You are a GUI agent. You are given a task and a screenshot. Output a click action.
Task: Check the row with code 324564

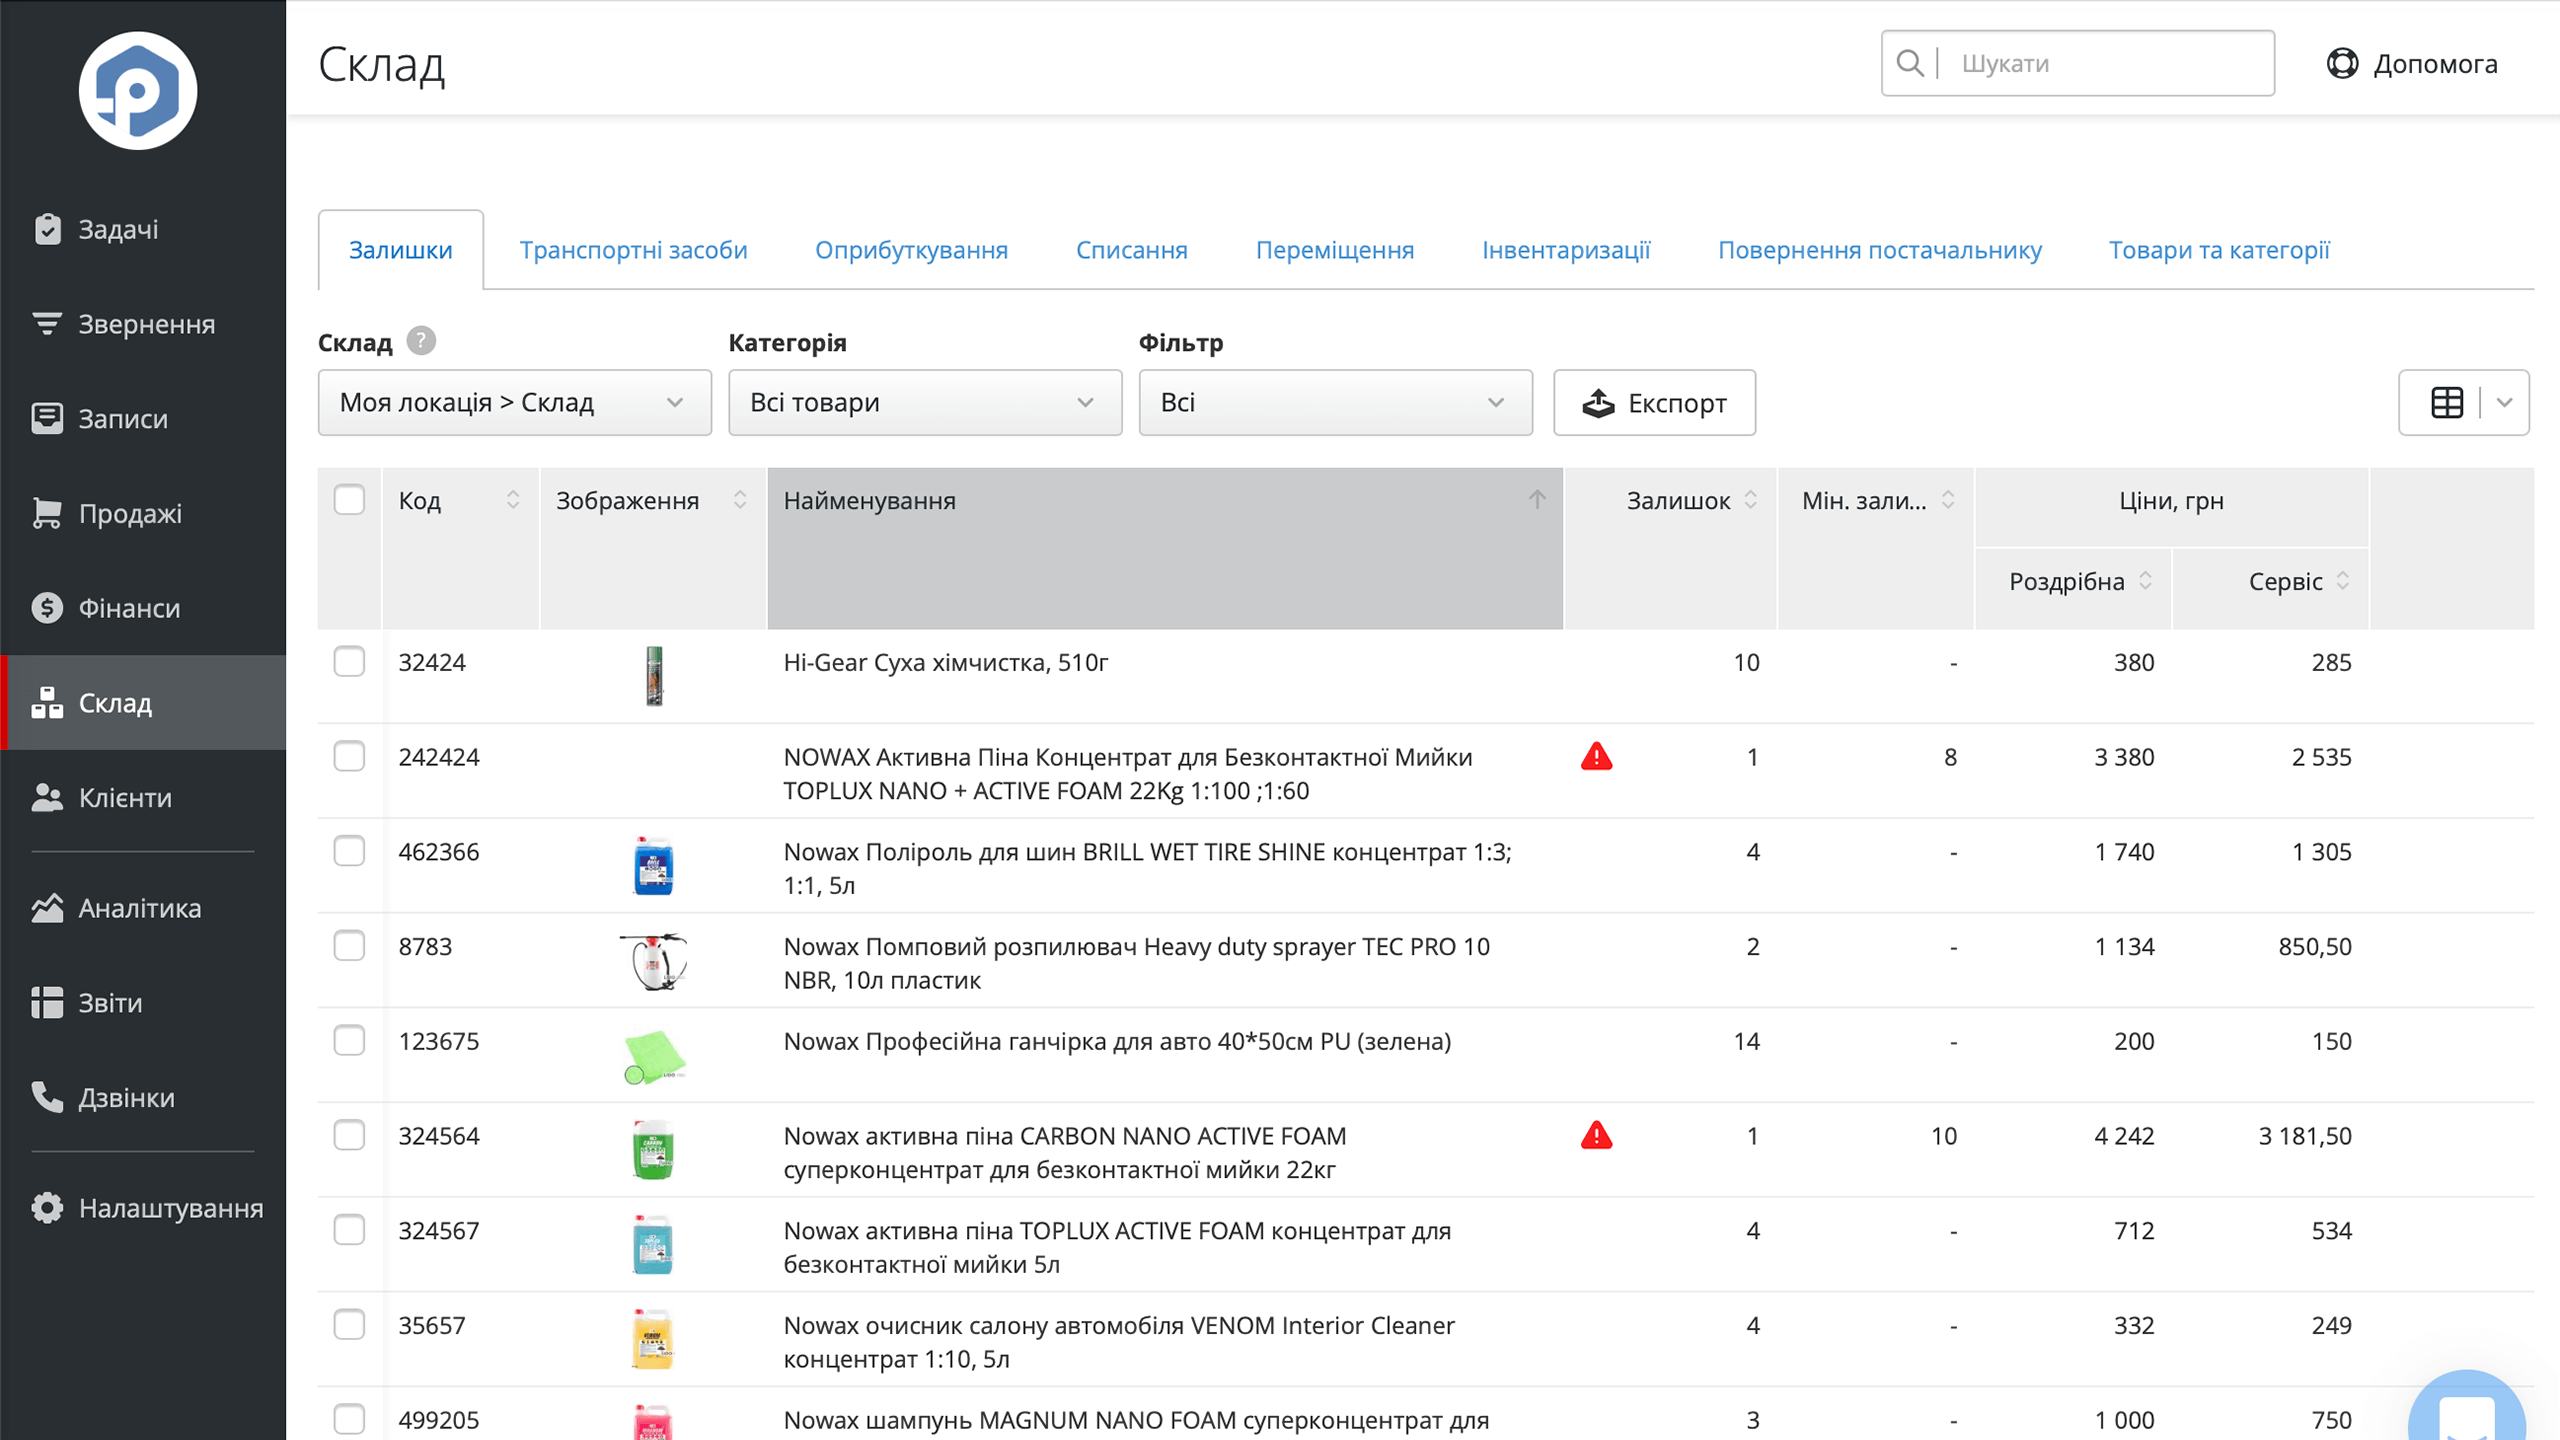pos(349,1136)
